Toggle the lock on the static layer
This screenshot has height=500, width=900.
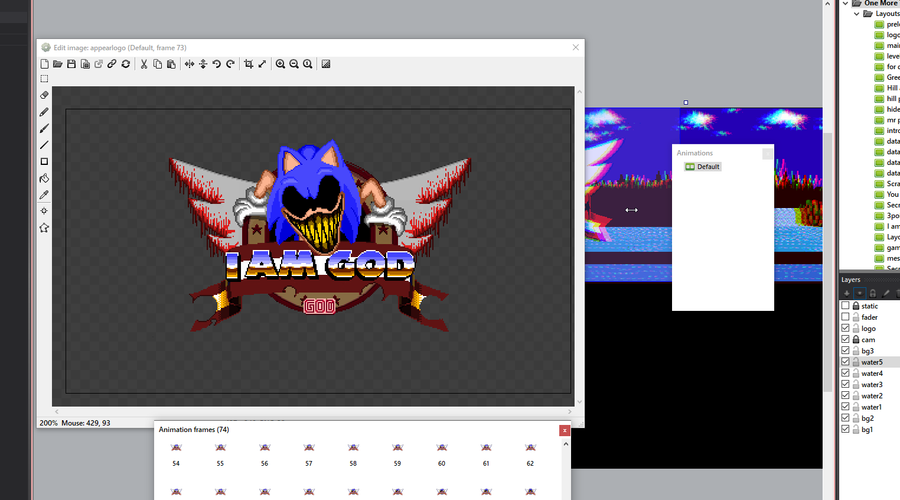click(856, 306)
